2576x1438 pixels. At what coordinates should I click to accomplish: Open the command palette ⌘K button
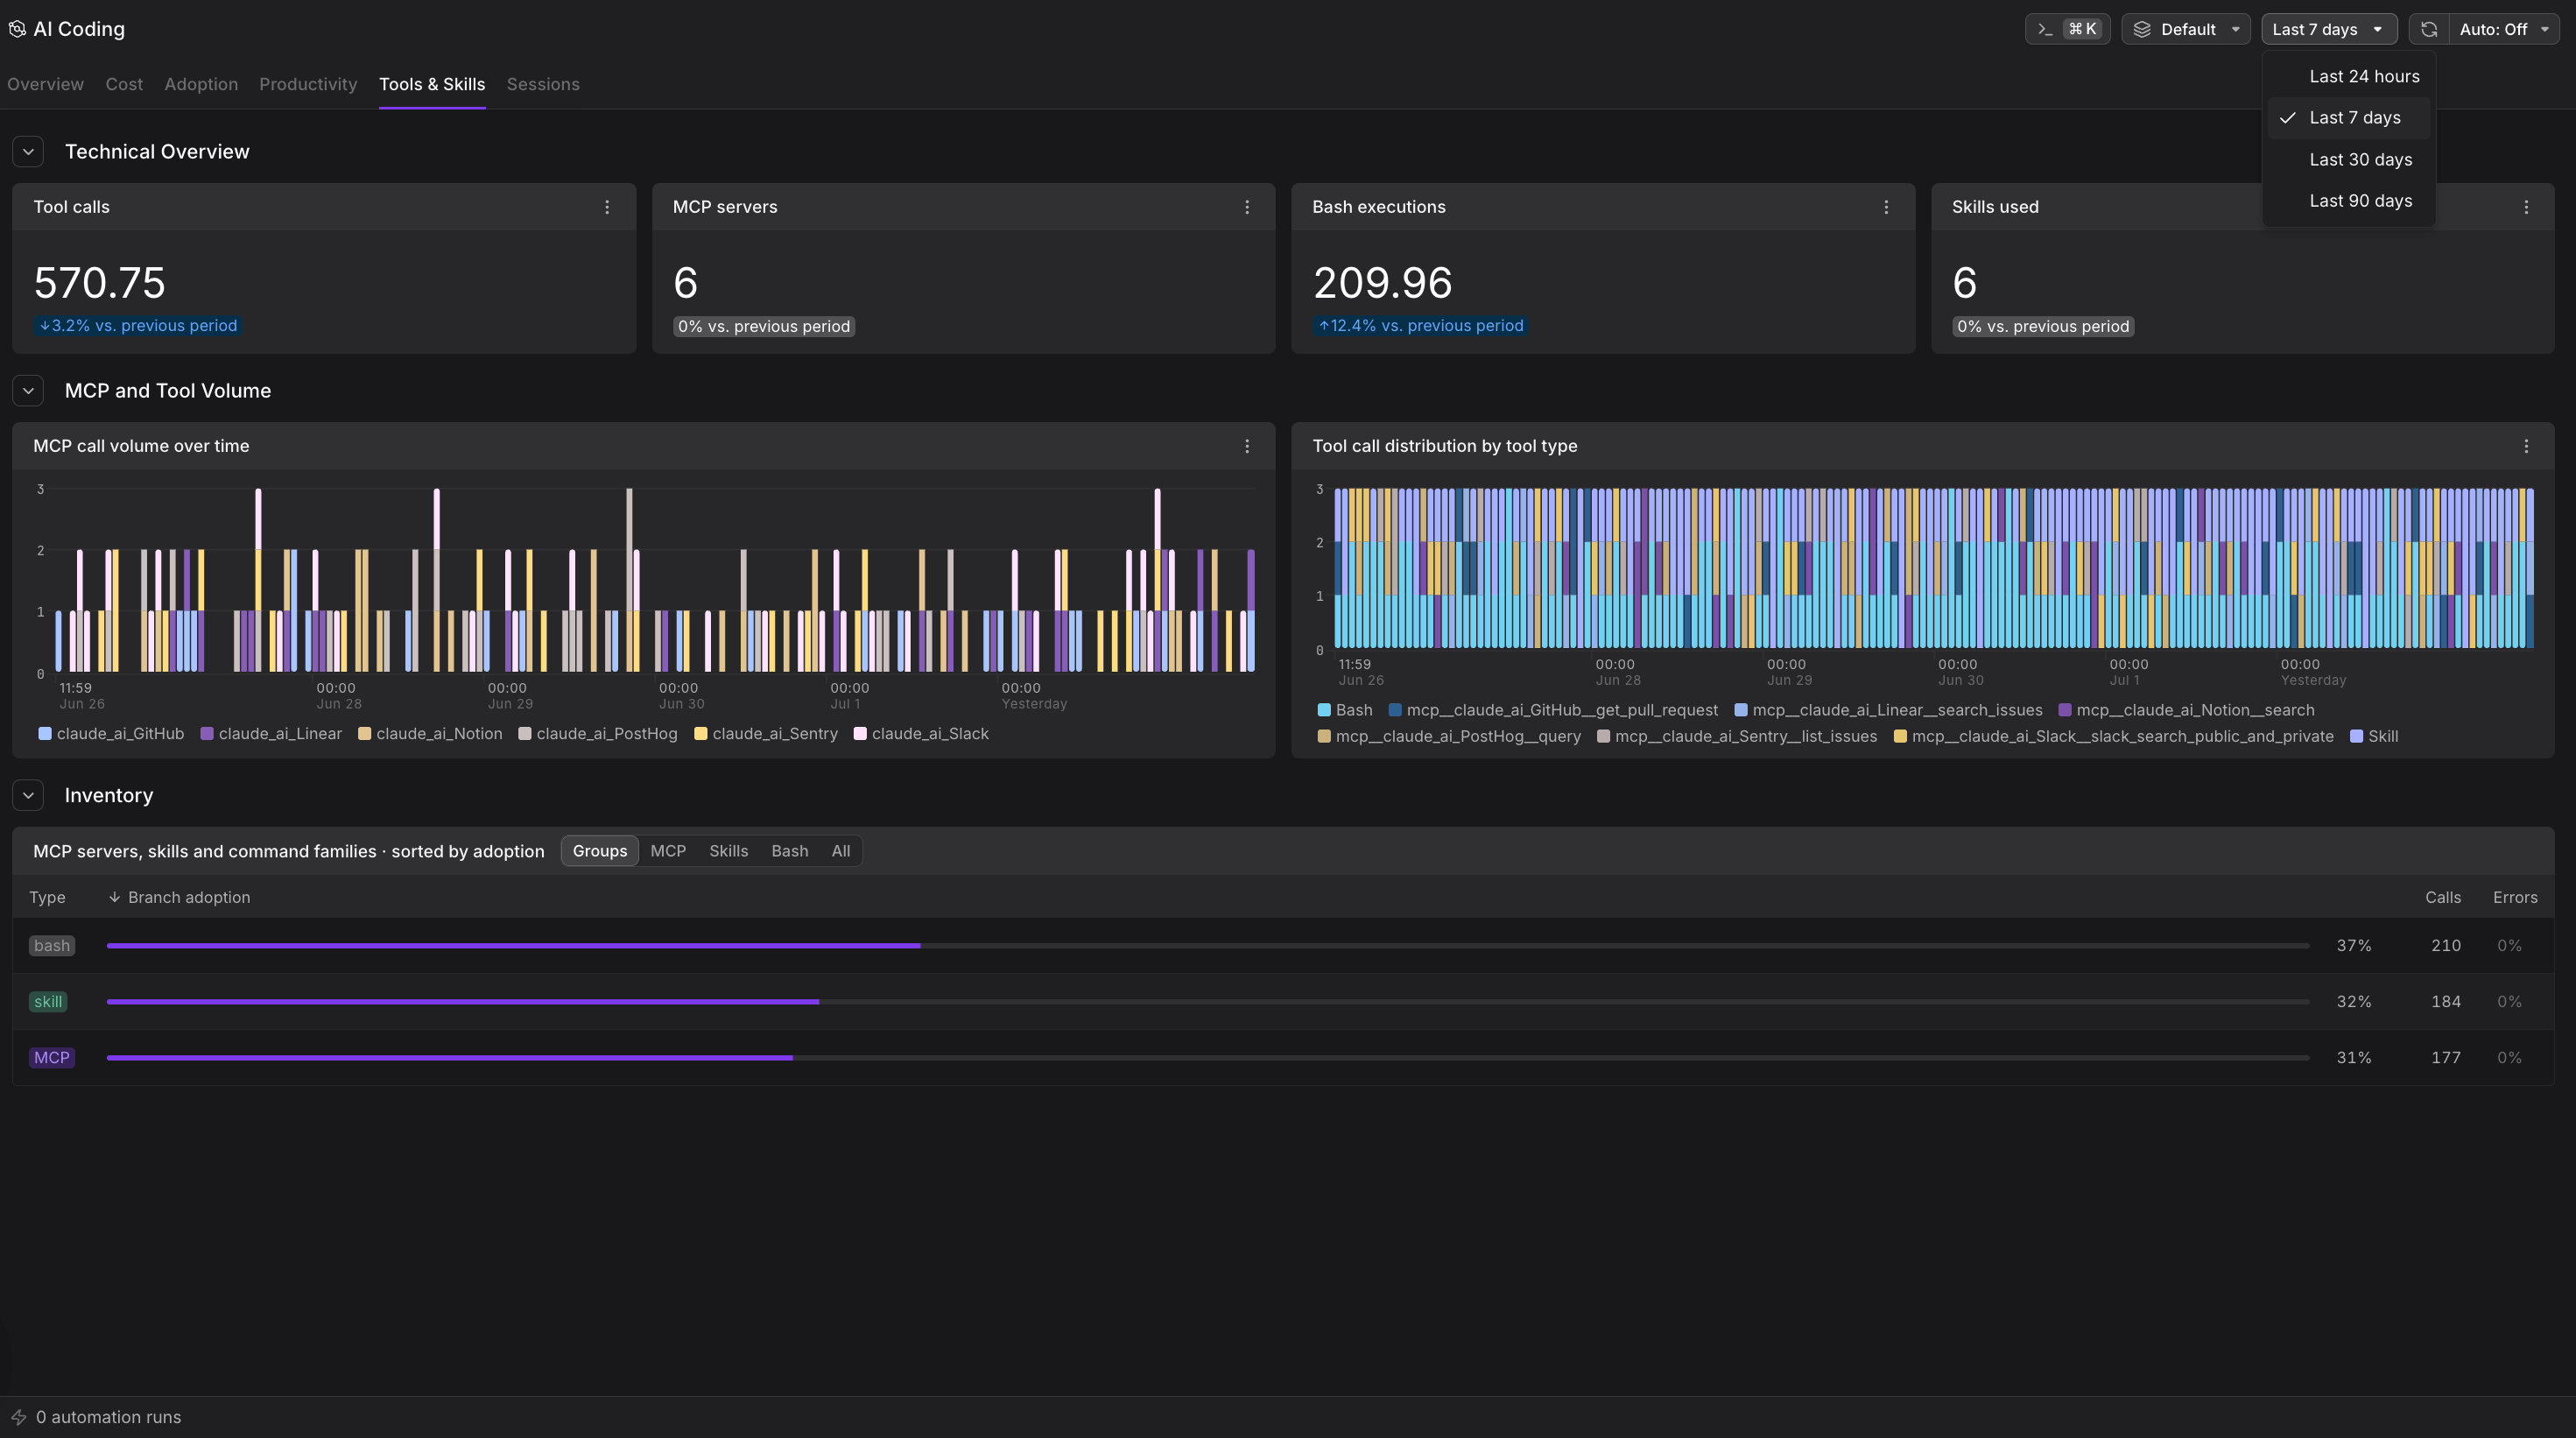[2067, 29]
